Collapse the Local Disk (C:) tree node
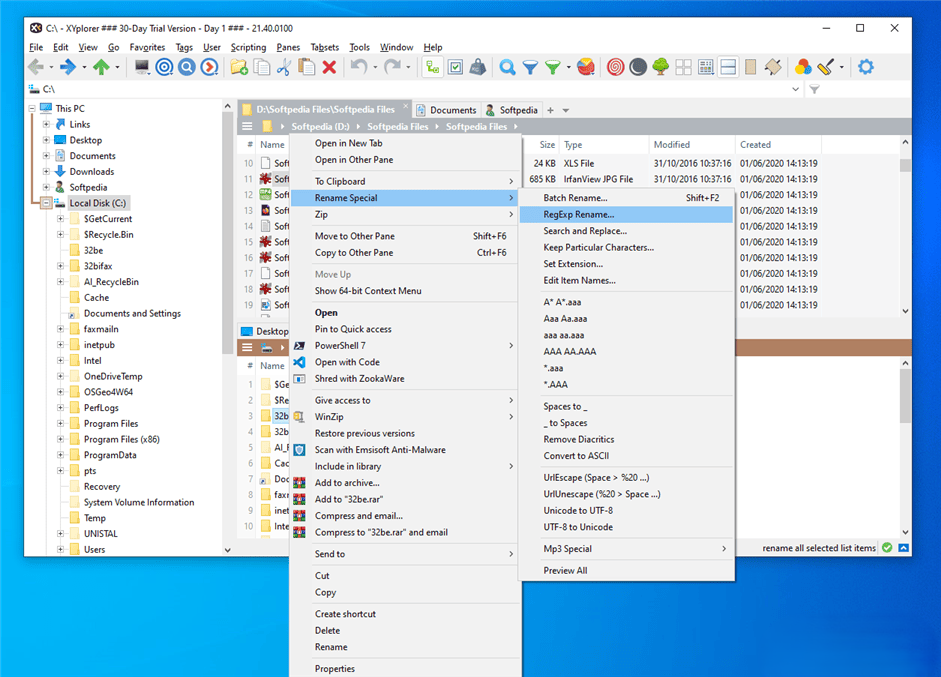Screen dimensions: 941x677 tap(46, 203)
